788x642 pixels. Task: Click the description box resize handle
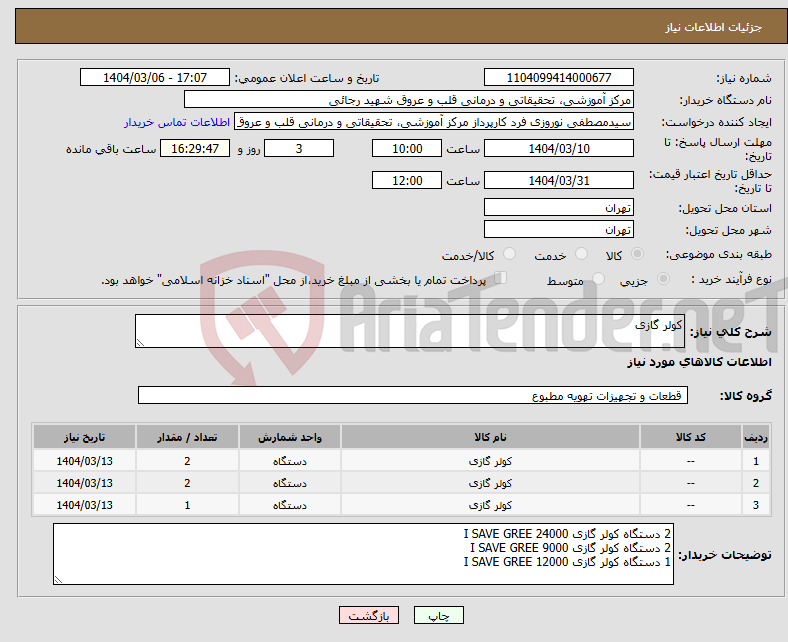(x=140, y=342)
